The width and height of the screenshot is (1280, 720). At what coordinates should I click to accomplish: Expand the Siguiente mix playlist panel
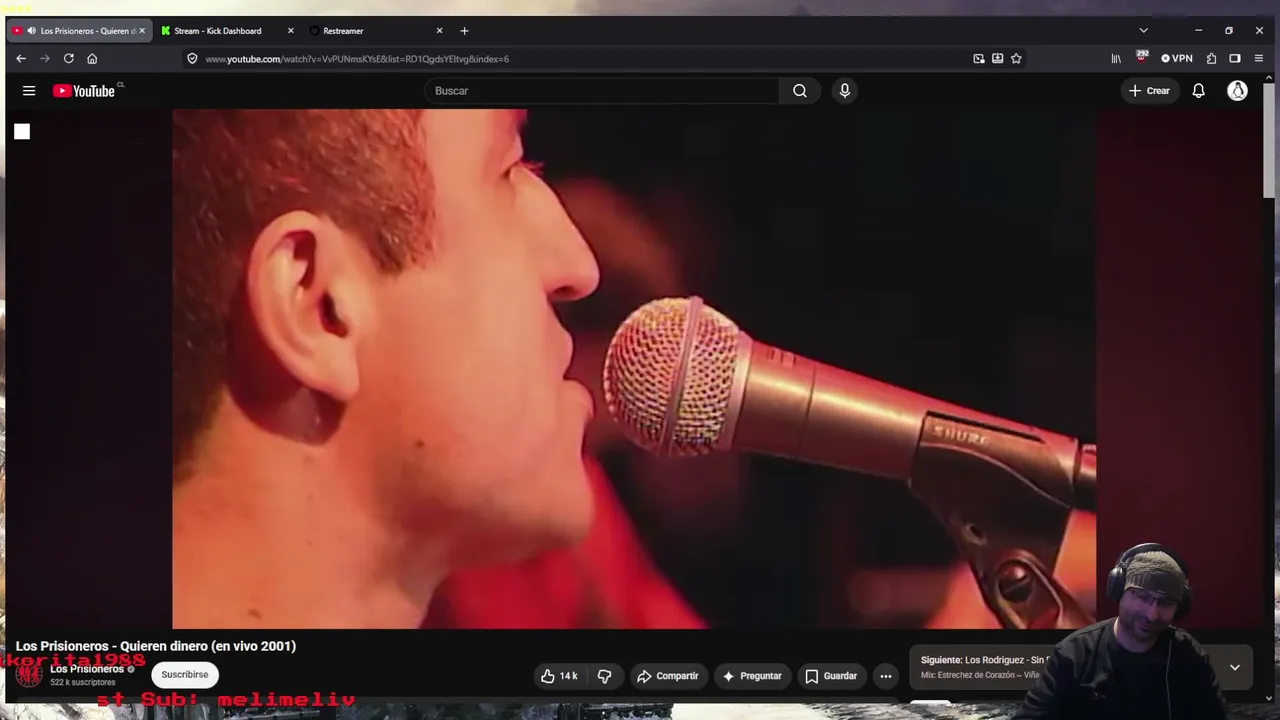coord(1235,667)
